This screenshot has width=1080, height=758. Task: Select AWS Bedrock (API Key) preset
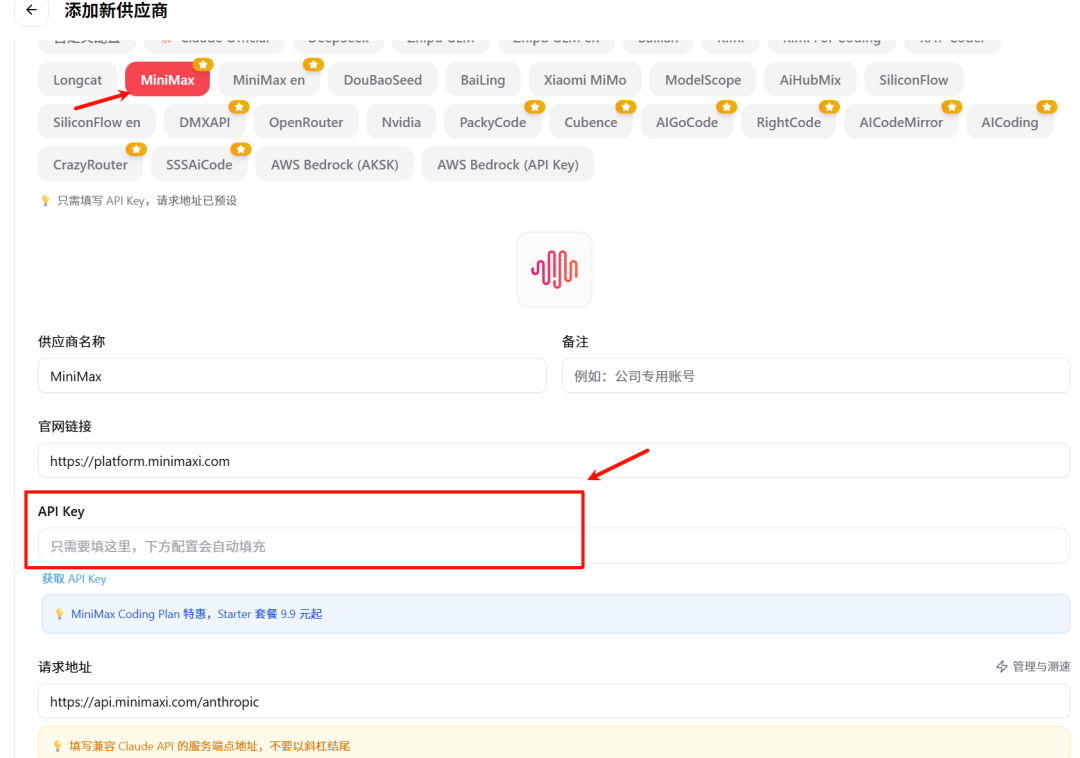[508, 165]
